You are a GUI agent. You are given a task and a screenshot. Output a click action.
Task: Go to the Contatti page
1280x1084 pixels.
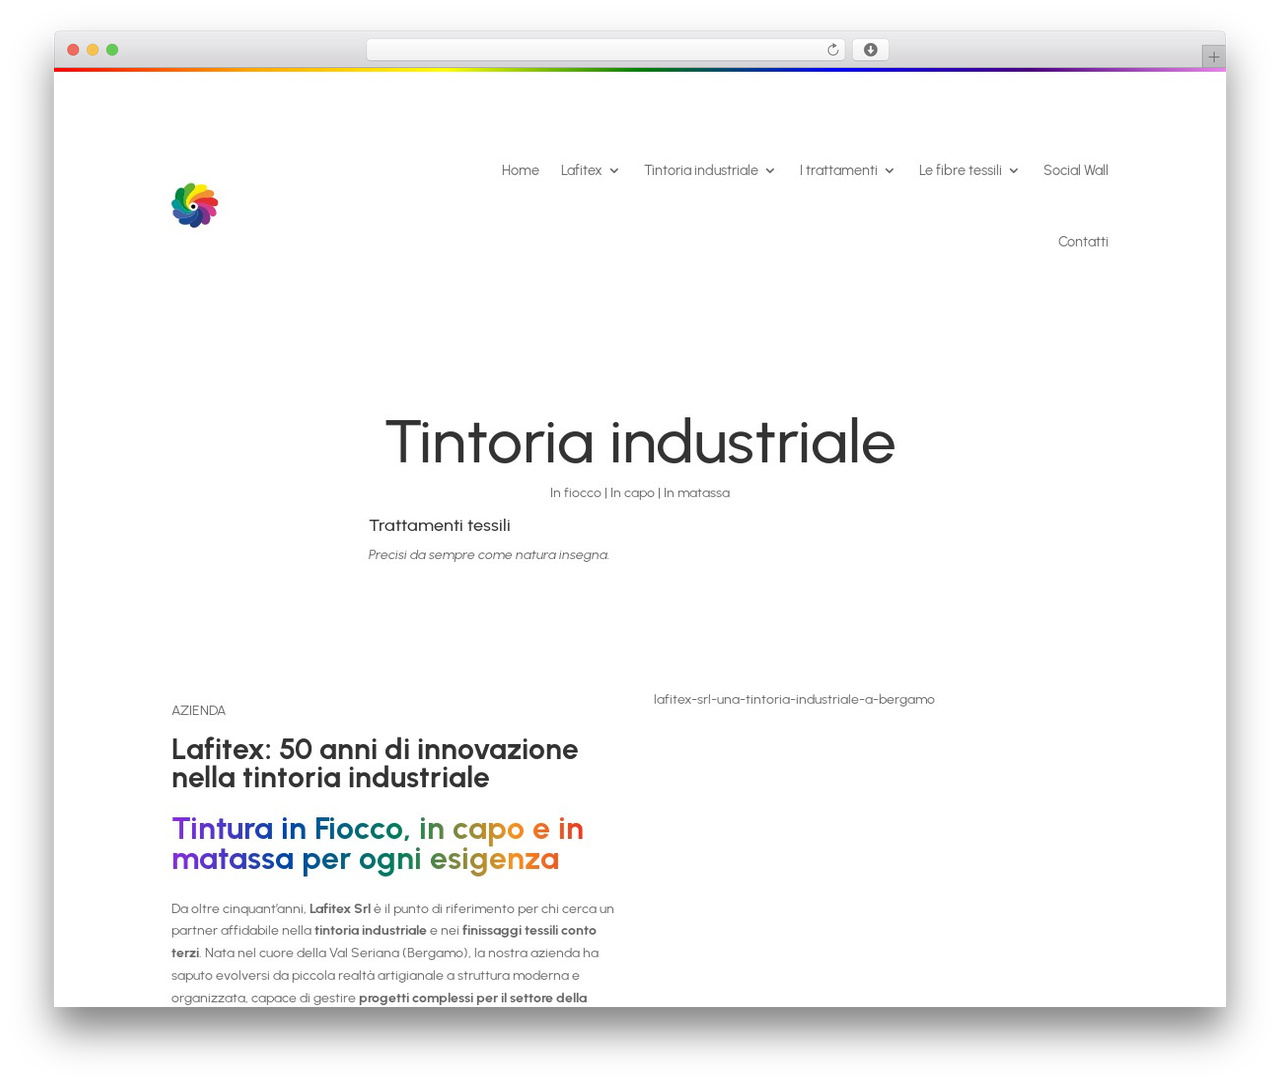(1083, 241)
